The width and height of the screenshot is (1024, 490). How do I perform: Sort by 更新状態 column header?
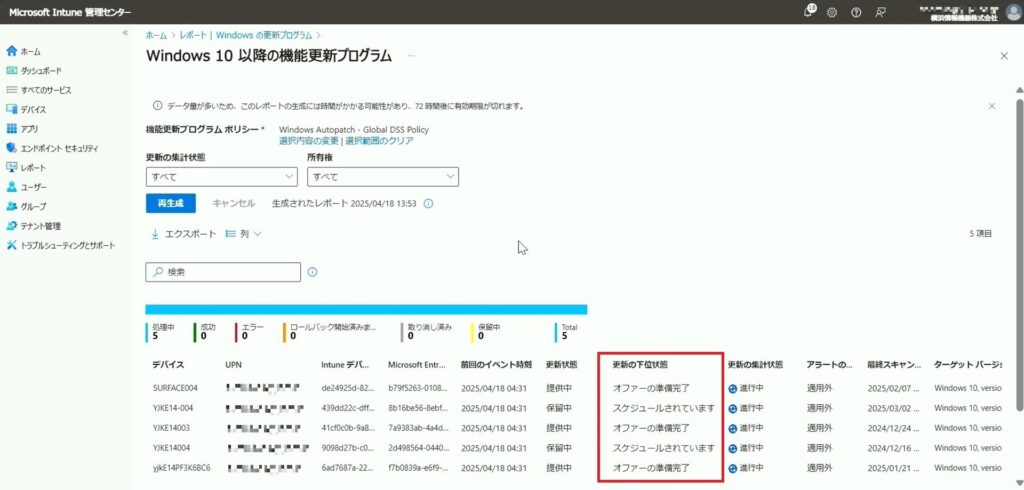(562, 365)
